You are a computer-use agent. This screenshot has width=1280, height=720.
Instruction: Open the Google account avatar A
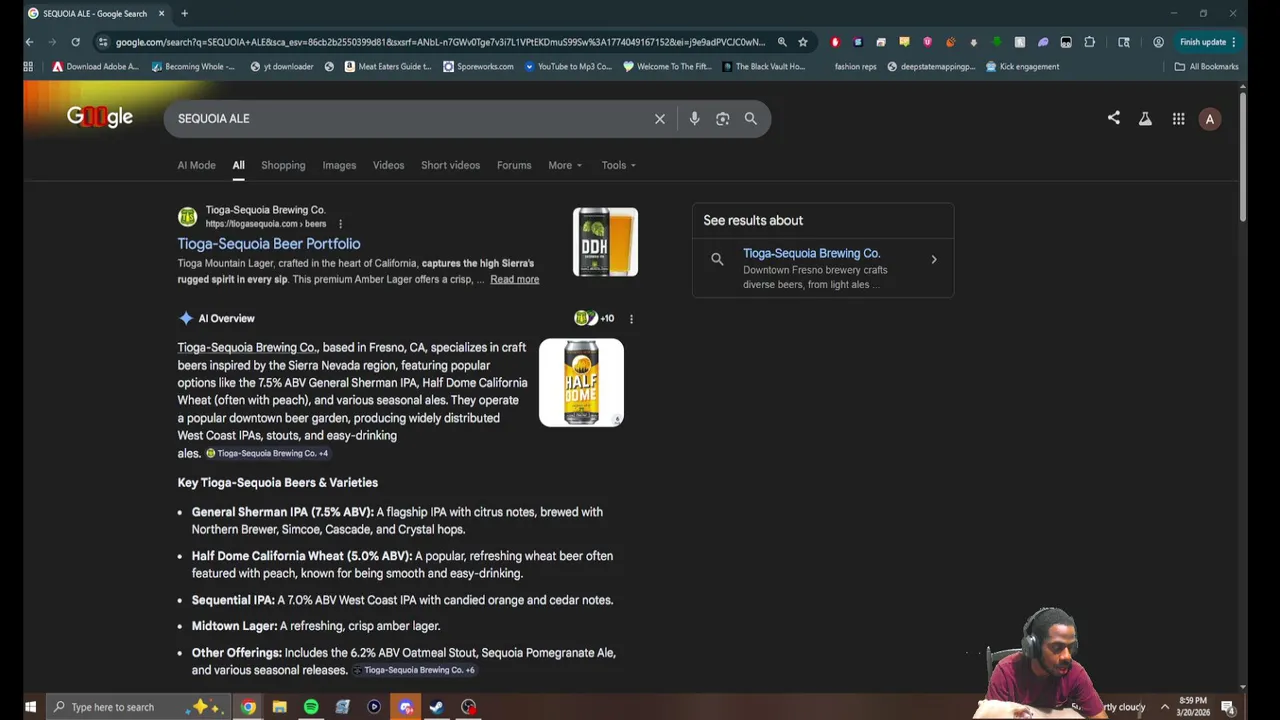coord(1210,119)
